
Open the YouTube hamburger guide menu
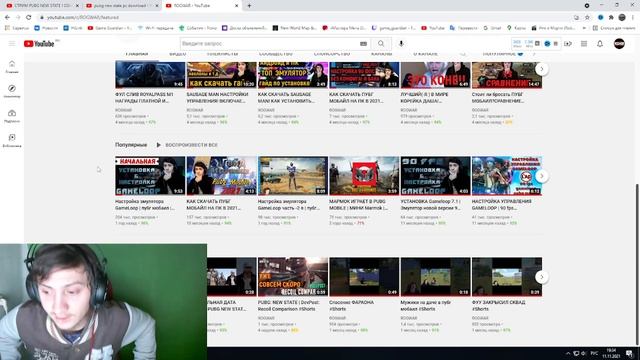pyautogui.click(x=12, y=44)
